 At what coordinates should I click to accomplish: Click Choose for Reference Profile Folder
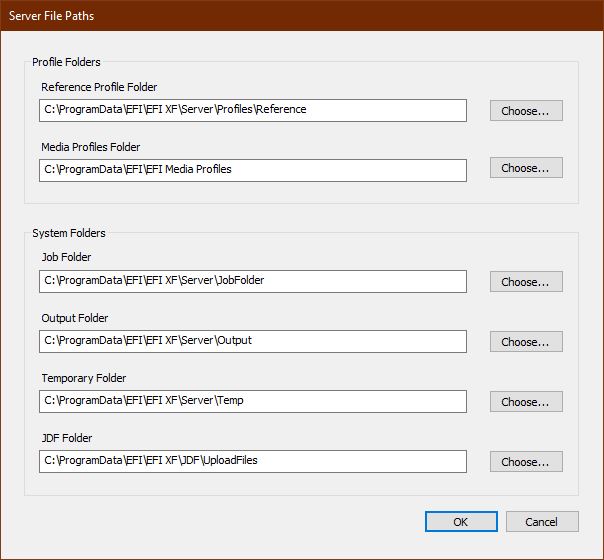tap(526, 111)
